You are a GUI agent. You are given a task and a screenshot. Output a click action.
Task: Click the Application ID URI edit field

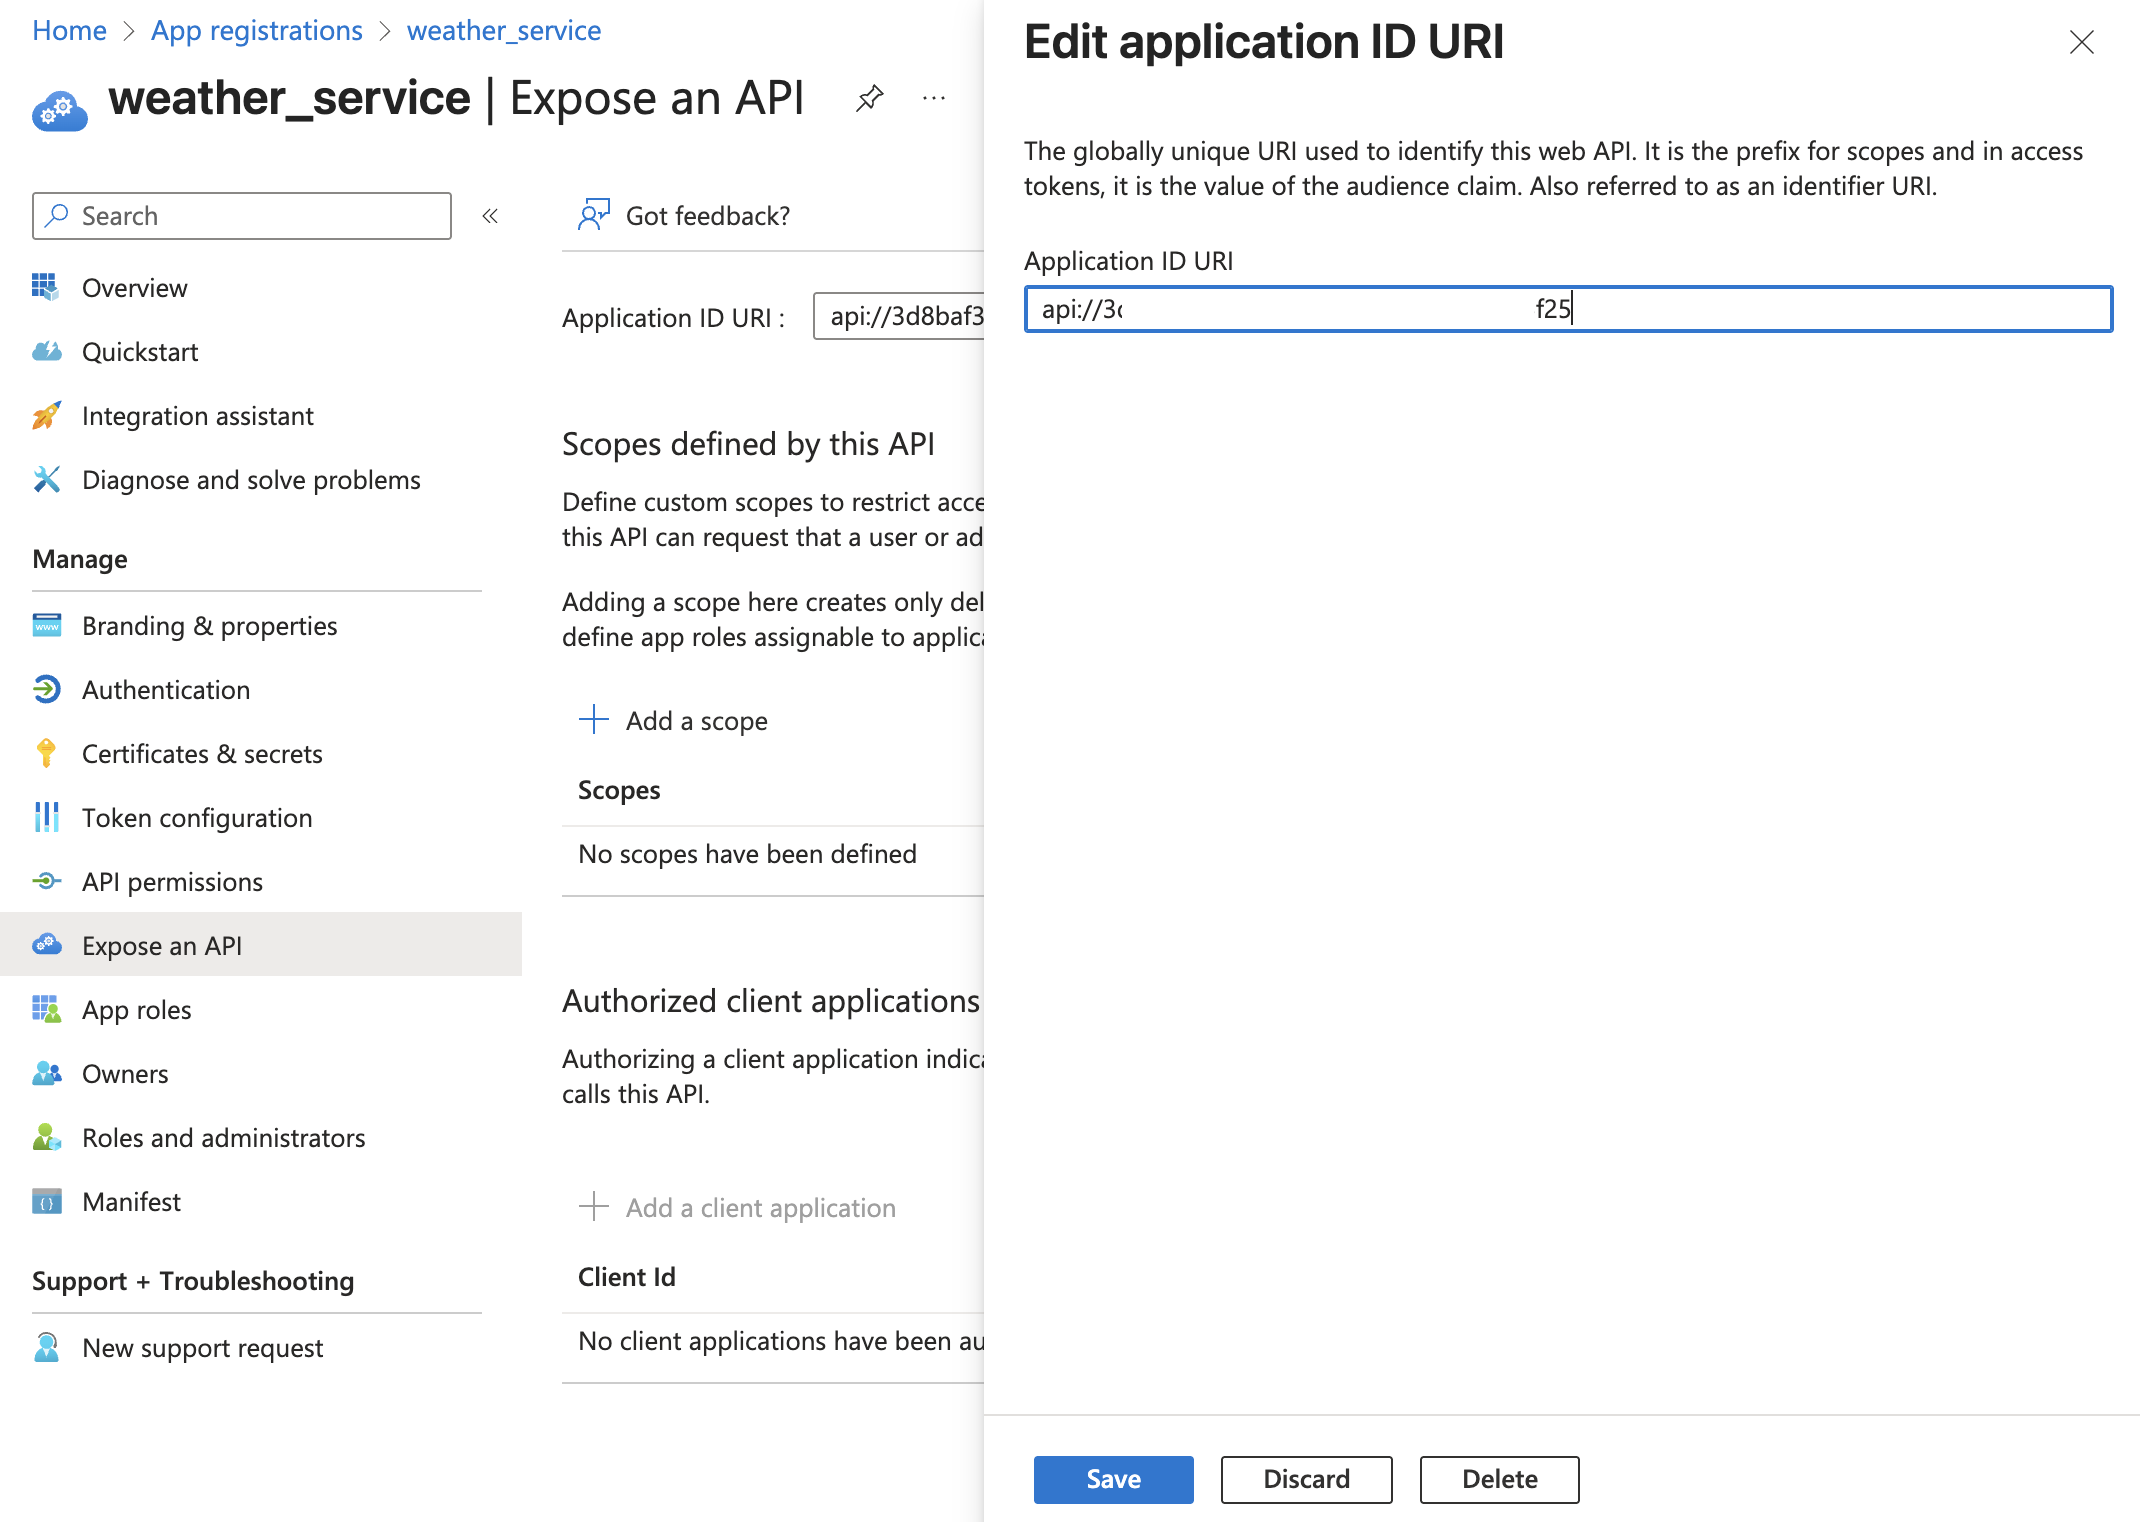[1568, 309]
